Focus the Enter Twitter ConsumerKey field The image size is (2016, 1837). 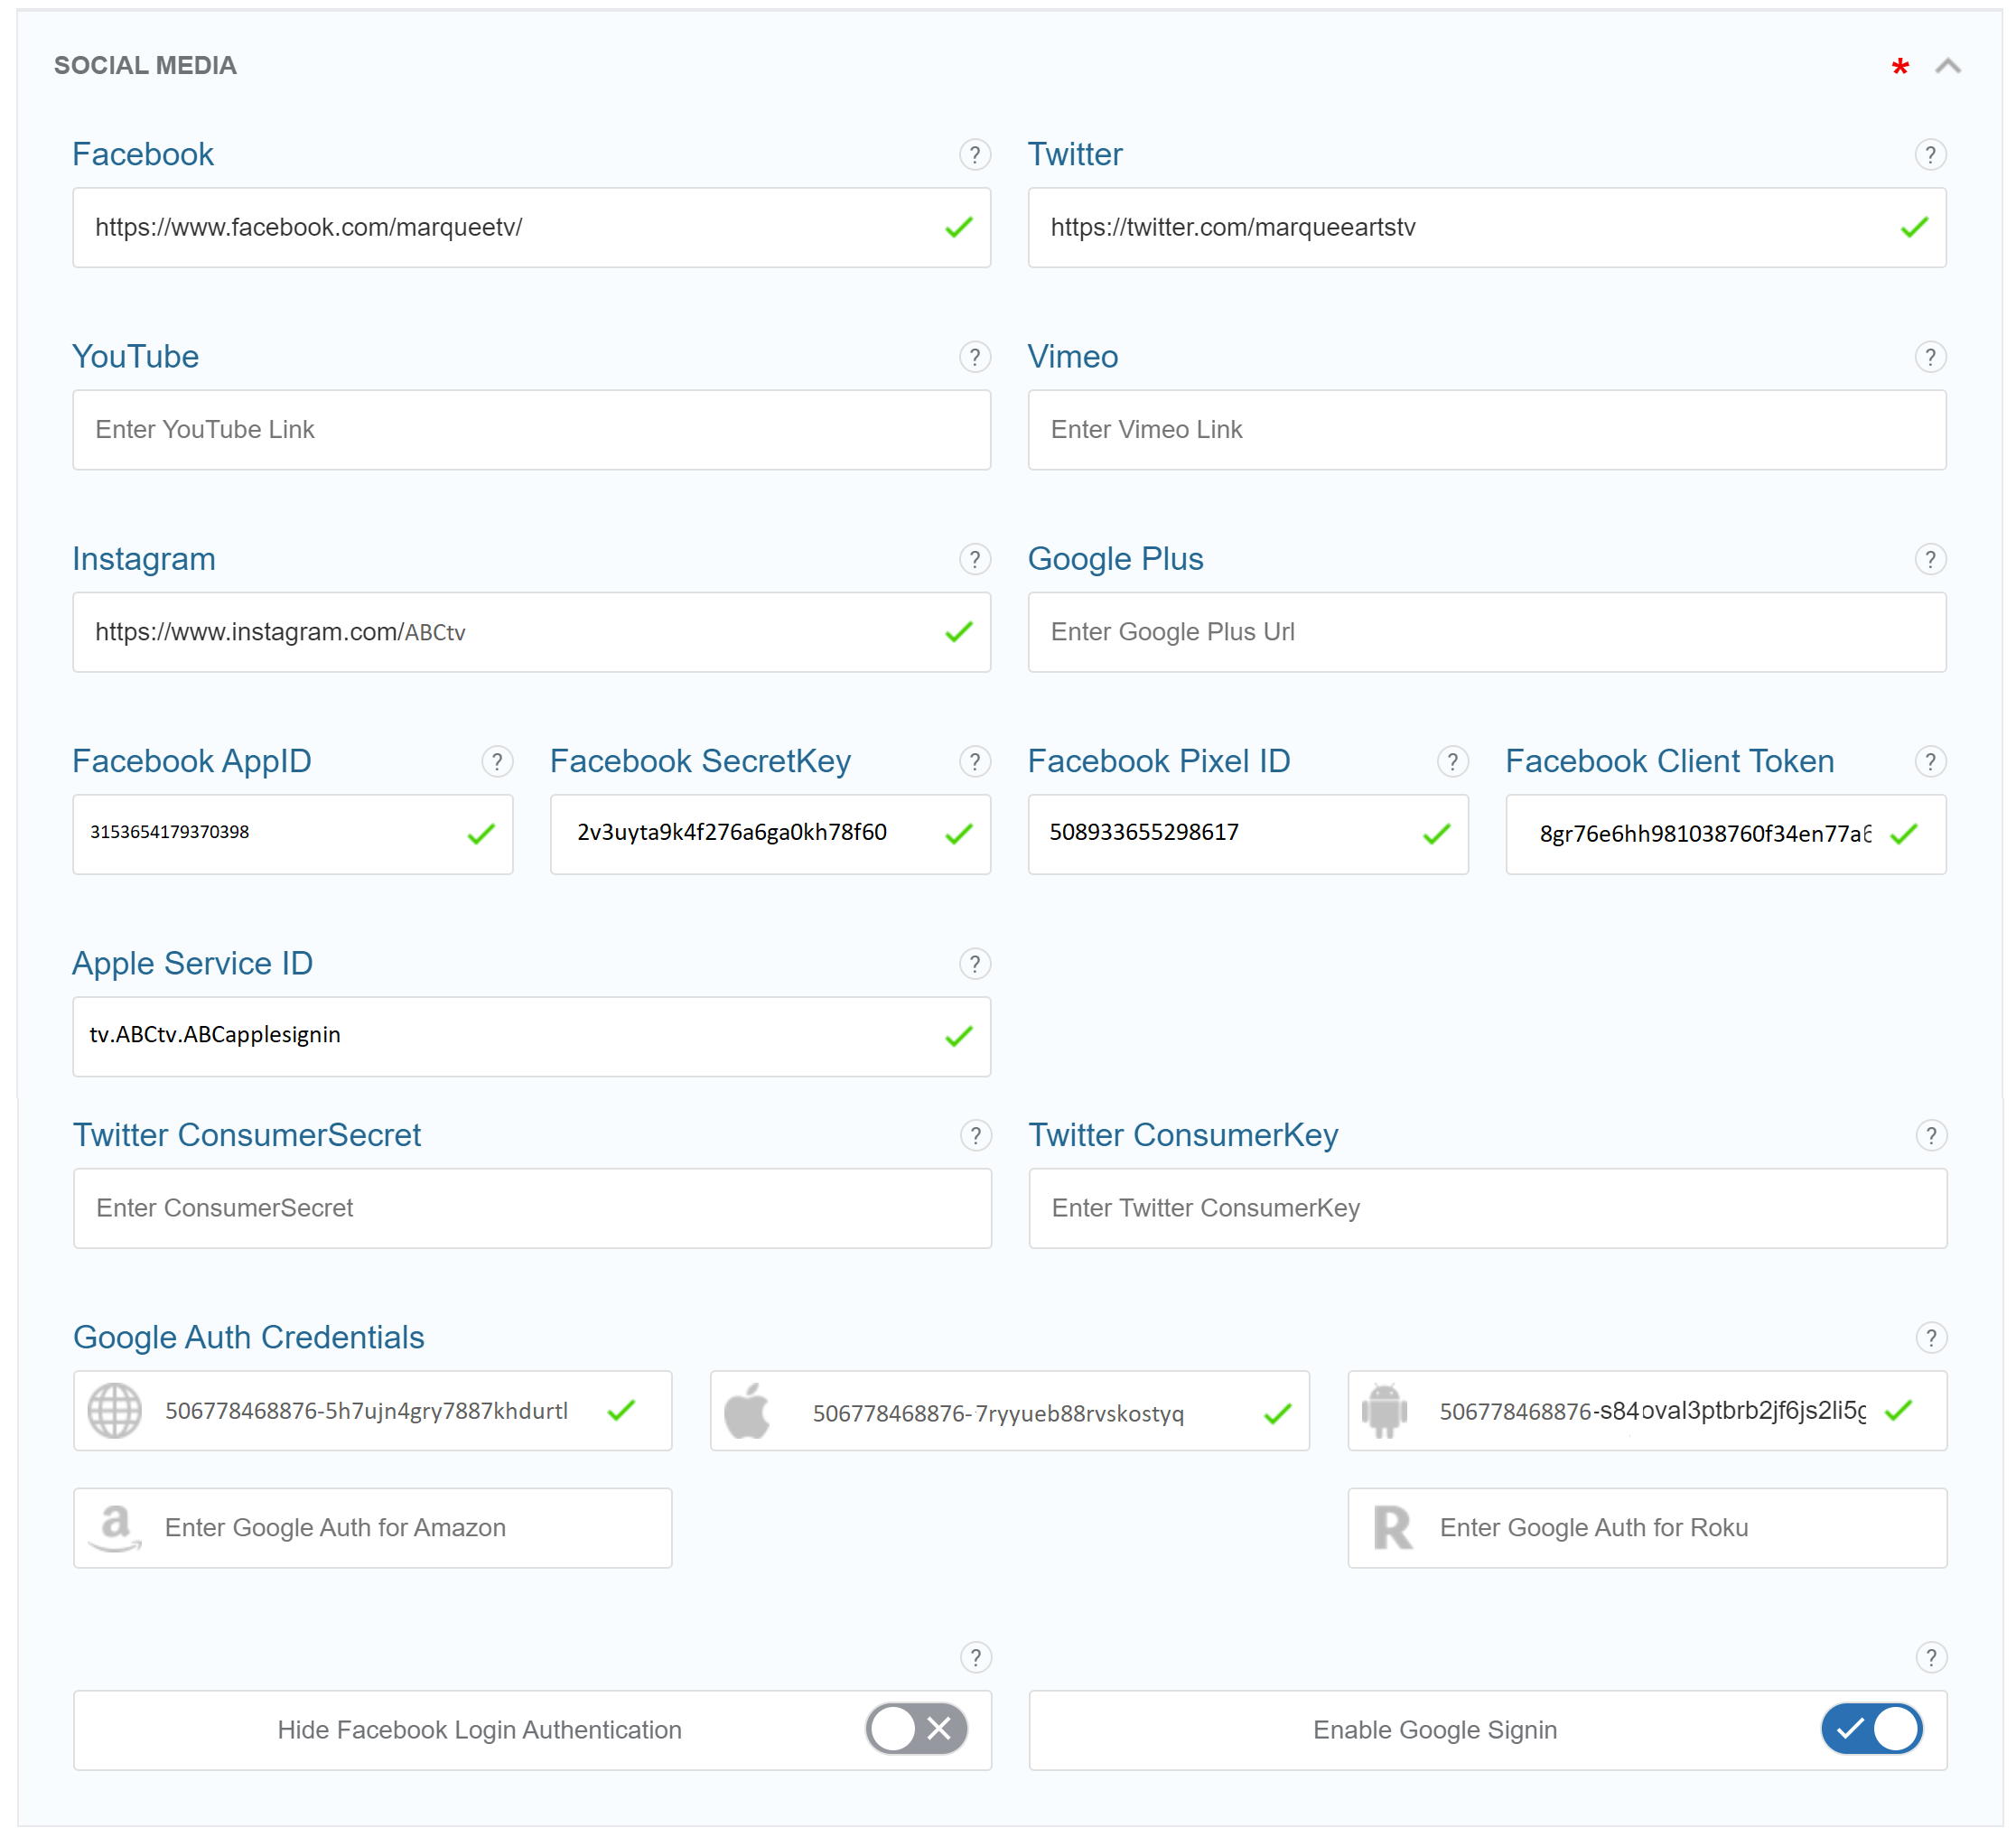[1488, 1208]
